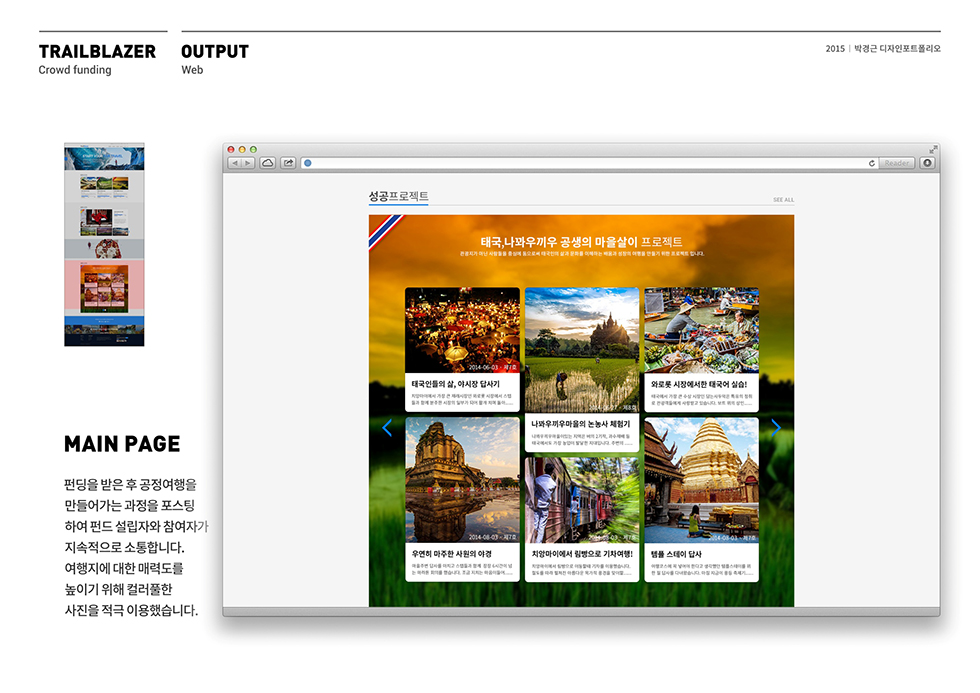Open the downloads icon right of Reader
980x693 pixels.
pos(927,163)
